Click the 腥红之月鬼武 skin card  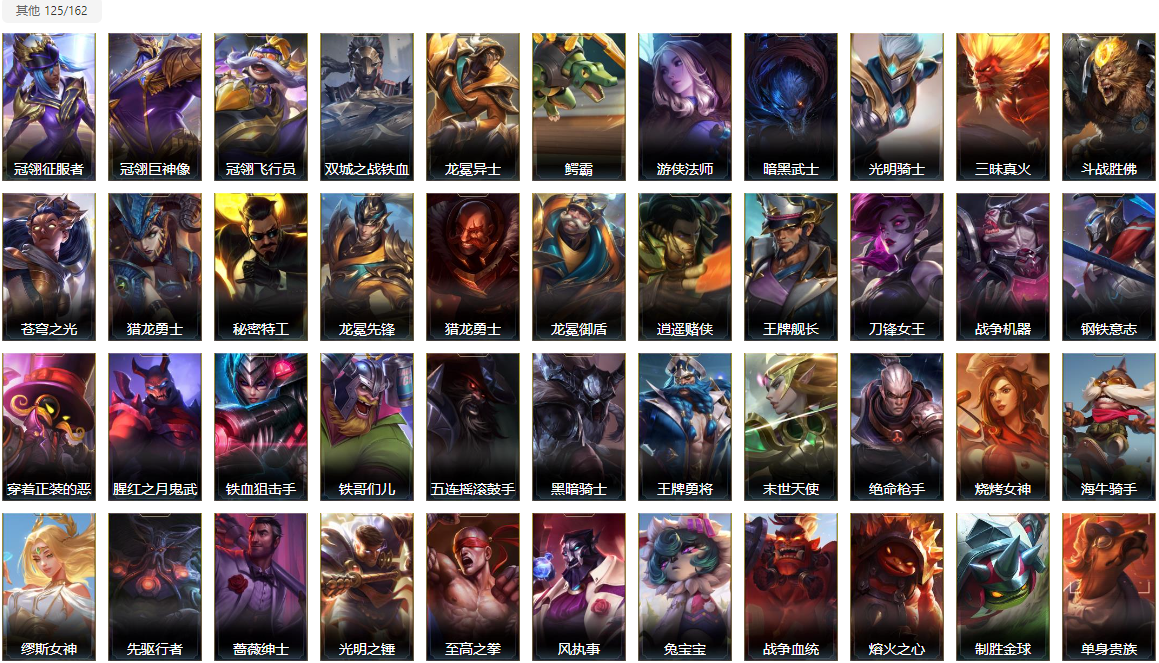[154, 426]
